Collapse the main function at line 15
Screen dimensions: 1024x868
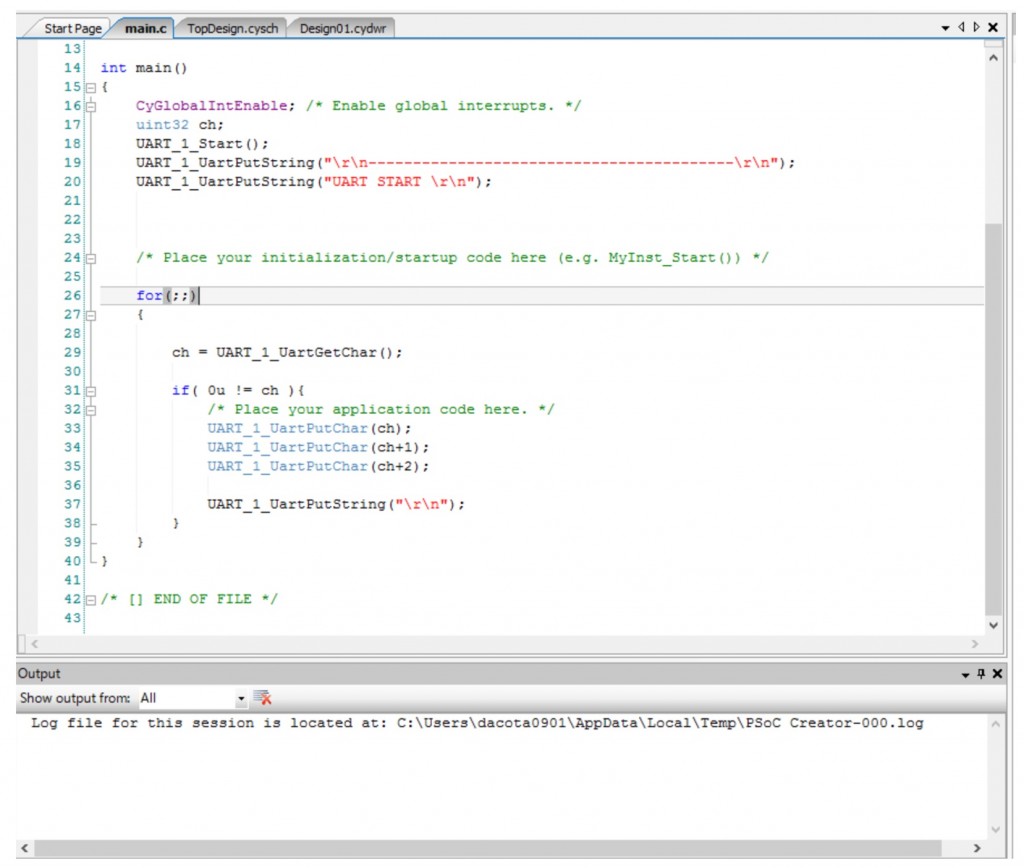[91, 88]
